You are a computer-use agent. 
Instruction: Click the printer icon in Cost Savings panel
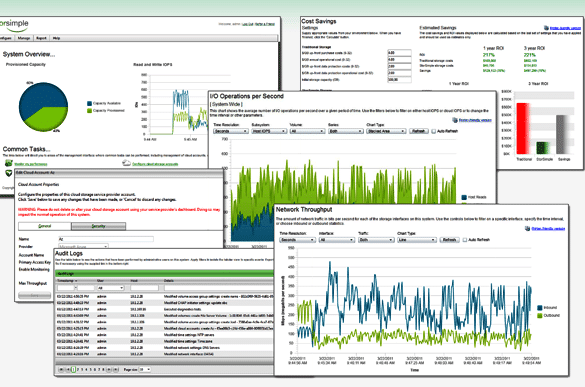tap(546, 28)
